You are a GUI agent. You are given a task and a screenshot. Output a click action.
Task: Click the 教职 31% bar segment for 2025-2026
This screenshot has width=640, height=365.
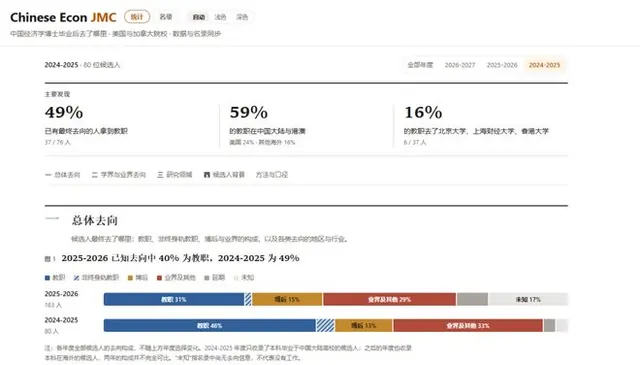tap(174, 299)
